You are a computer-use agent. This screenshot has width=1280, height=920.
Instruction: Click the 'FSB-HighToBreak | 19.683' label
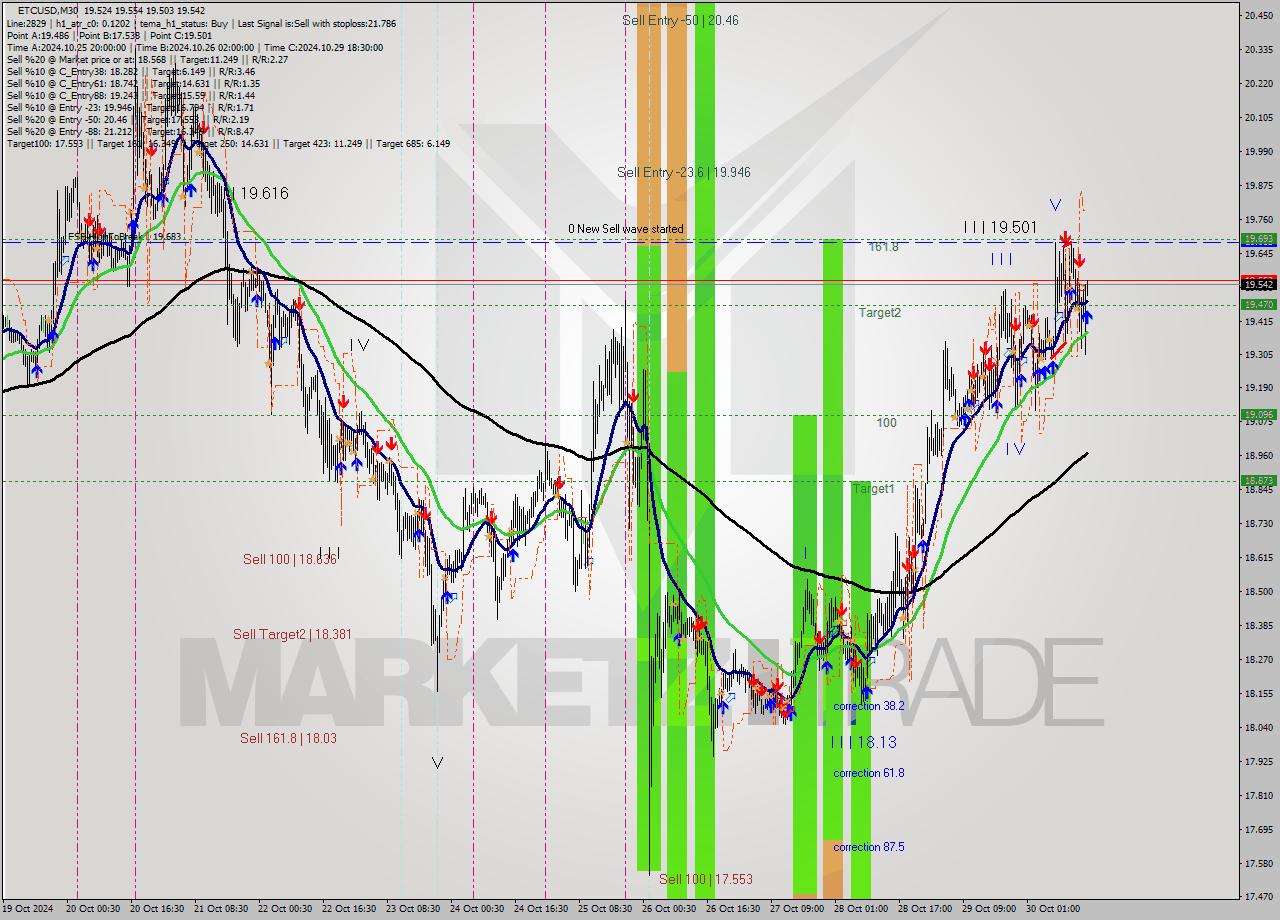point(124,237)
